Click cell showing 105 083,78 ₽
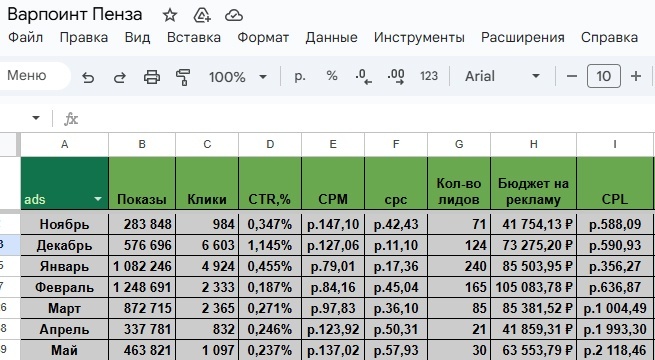This screenshot has width=655, height=360. pos(533,287)
